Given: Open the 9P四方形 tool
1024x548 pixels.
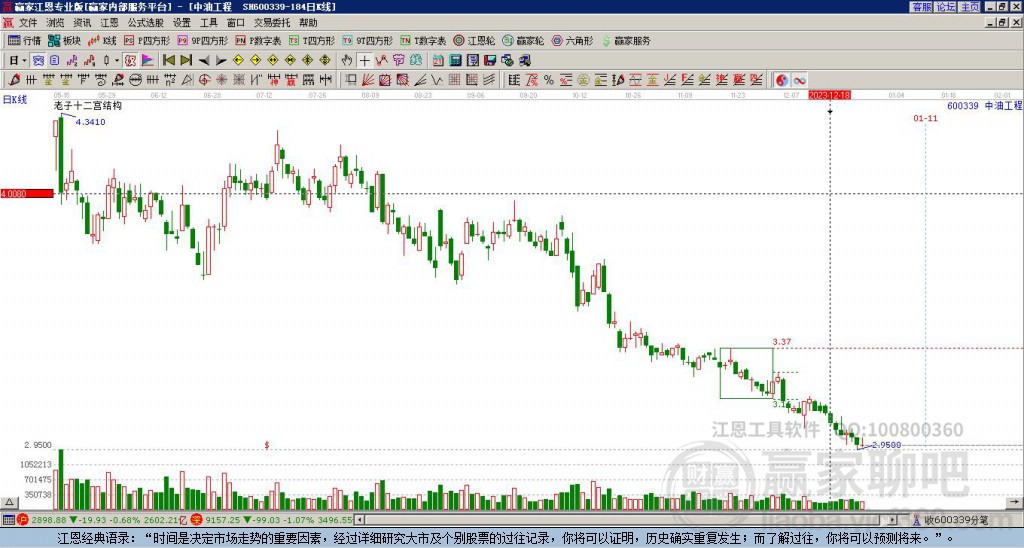Looking at the screenshot, I should click(203, 40).
